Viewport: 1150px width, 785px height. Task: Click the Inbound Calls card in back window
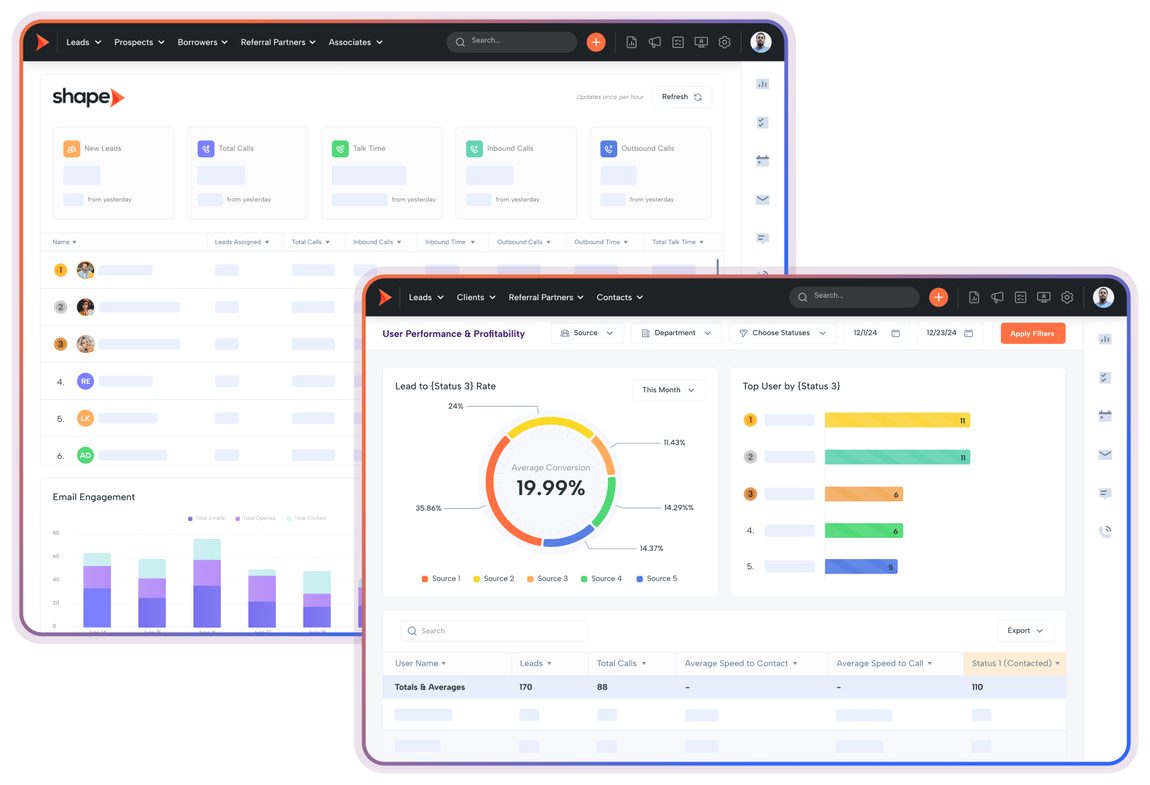click(516, 173)
